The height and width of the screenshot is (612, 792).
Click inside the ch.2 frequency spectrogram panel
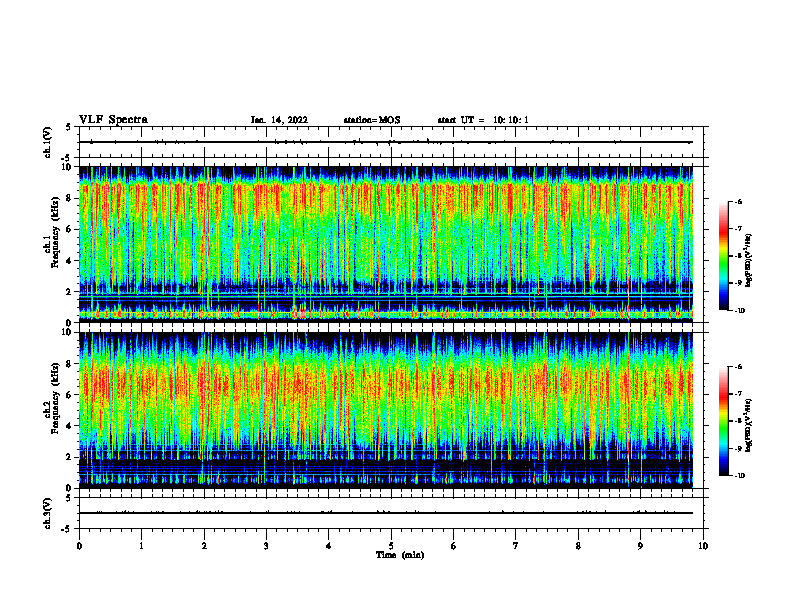coord(386,410)
